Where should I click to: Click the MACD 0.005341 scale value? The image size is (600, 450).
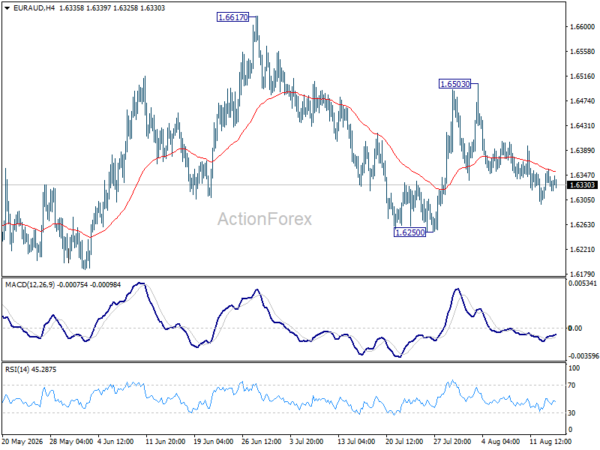click(x=582, y=284)
